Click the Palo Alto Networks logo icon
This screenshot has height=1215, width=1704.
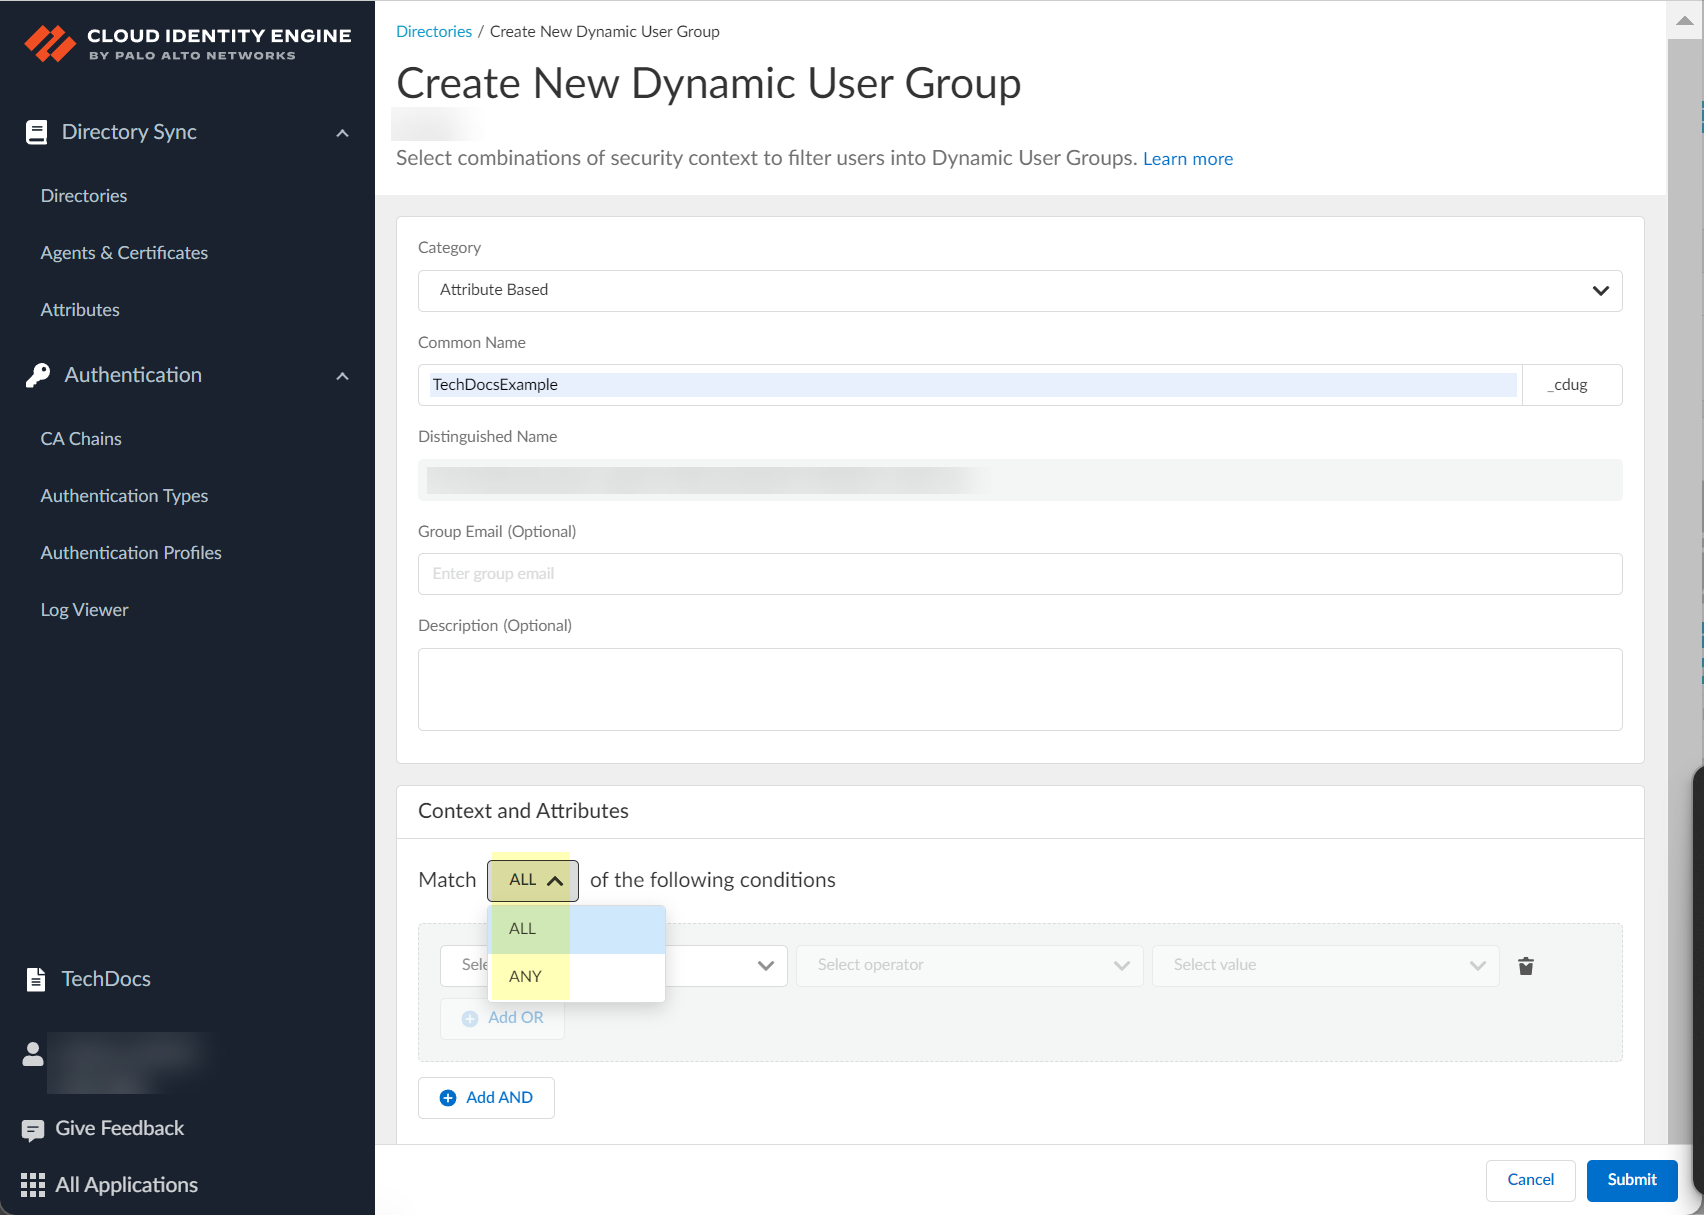[x=50, y=44]
